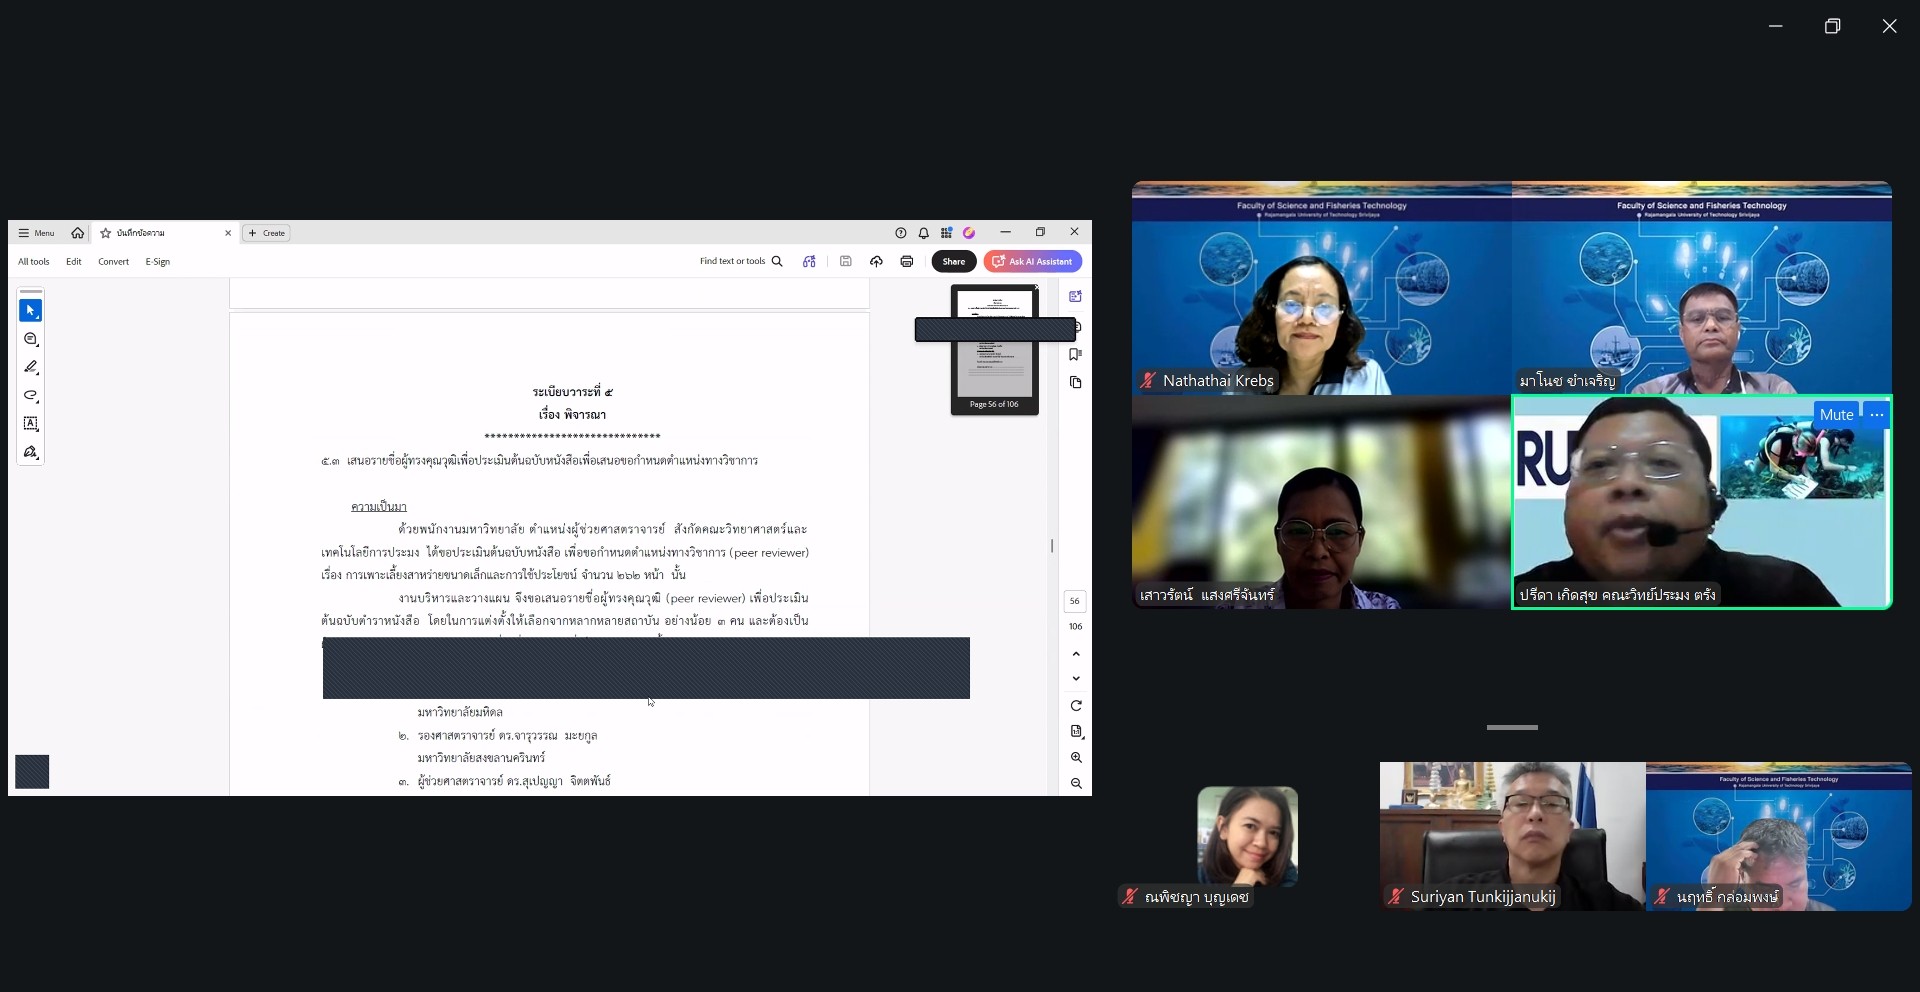Click the print icon
Viewport: 1920px width, 992px height.
[x=907, y=262]
